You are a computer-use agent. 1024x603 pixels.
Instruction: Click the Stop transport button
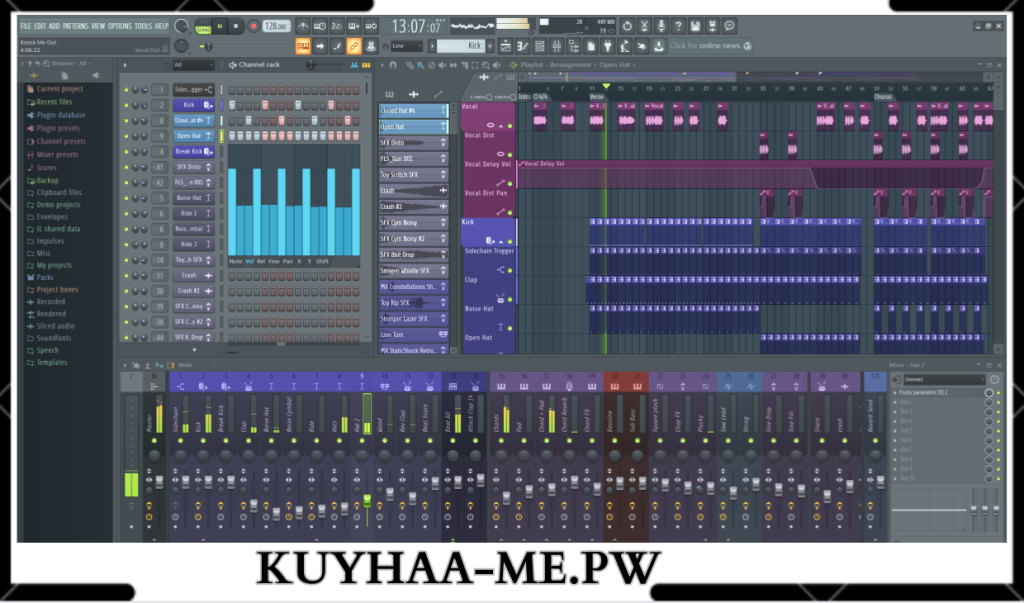[x=236, y=26]
